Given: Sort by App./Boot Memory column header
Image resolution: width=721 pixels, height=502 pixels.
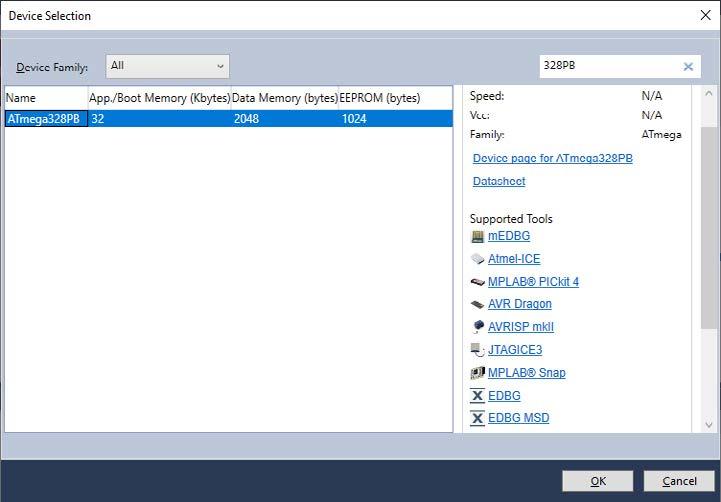Looking at the screenshot, I should (x=160, y=98).
